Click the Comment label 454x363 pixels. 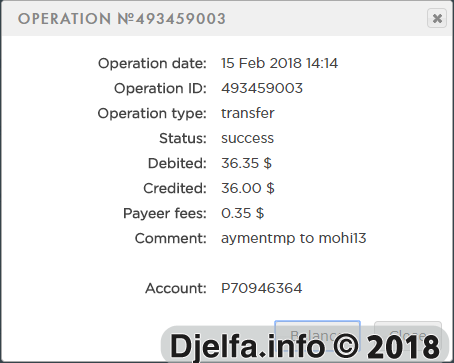(x=171, y=238)
